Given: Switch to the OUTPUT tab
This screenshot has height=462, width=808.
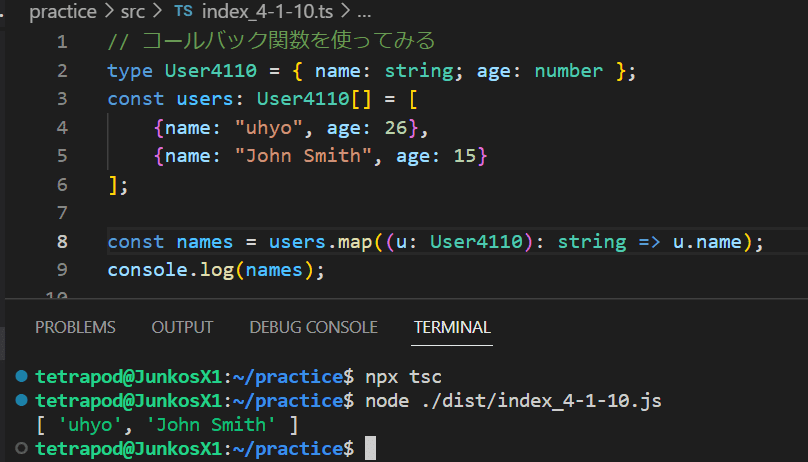Looking at the screenshot, I should tap(182, 327).
